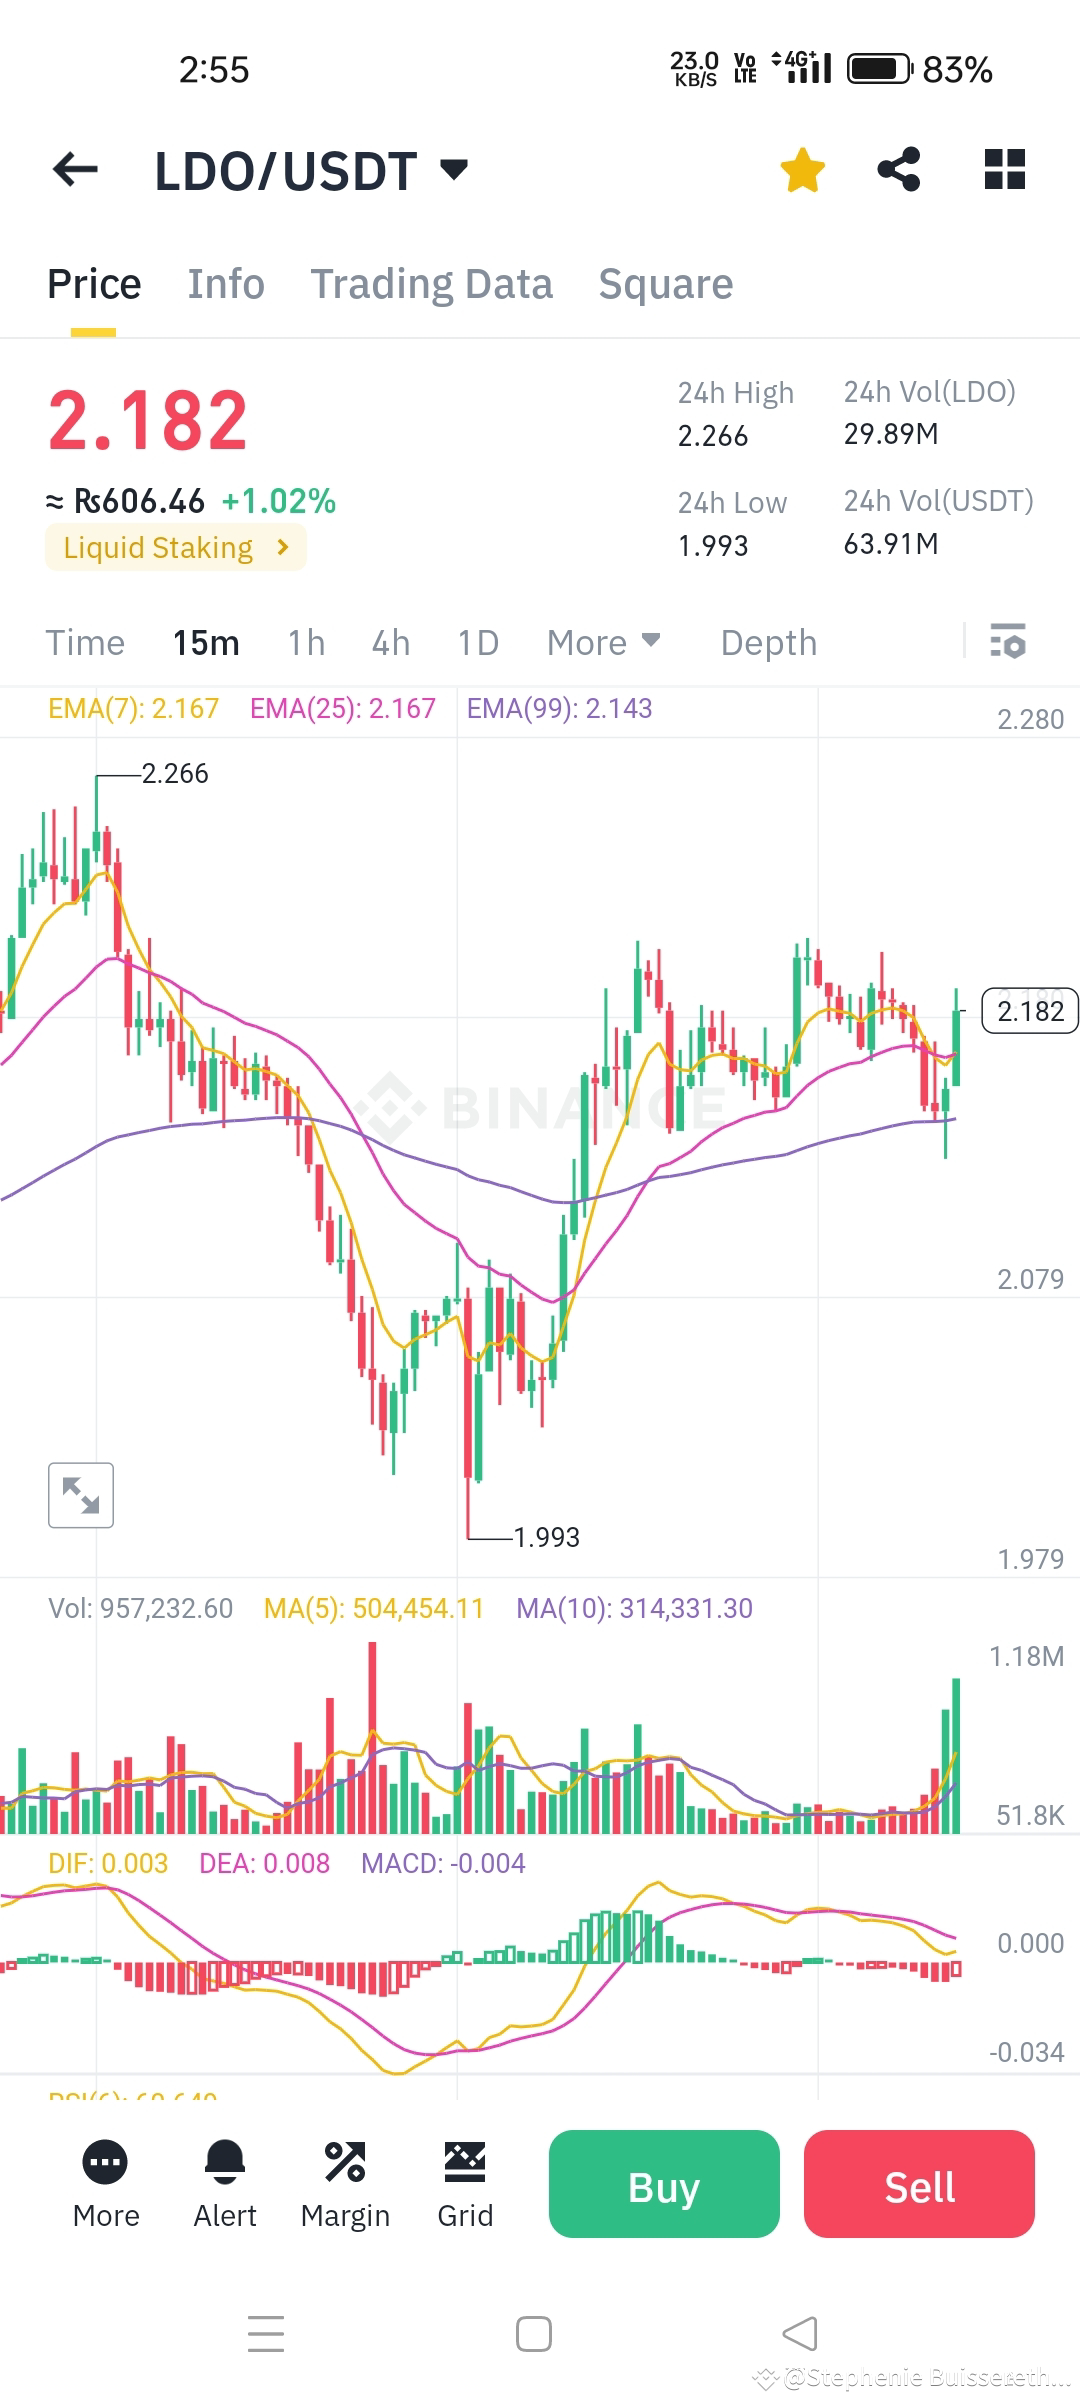Select the Square tab
This screenshot has height=2400, width=1080.
coord(665,283)
